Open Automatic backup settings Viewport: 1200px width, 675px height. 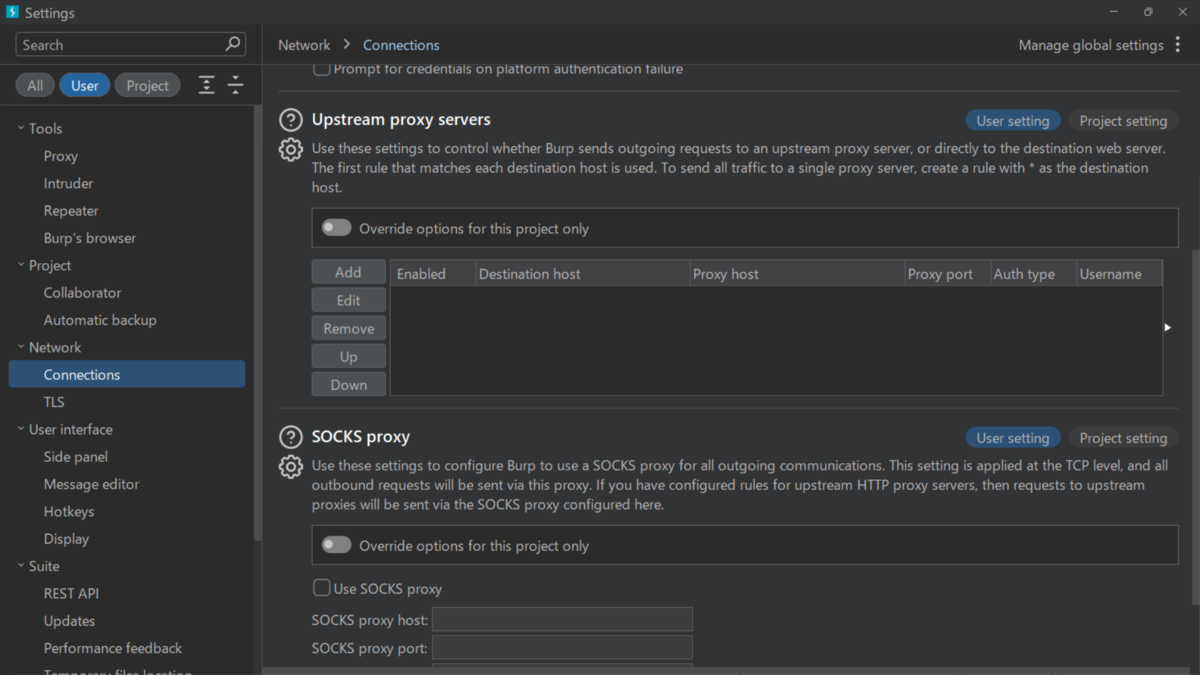point(100,320)
